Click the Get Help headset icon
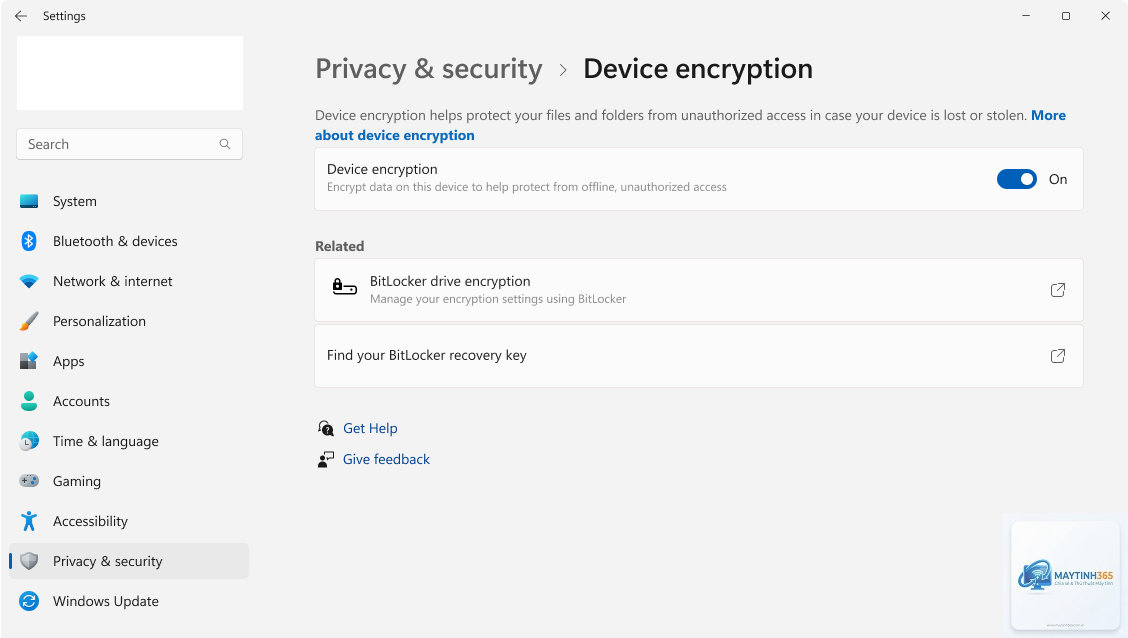1128x638 pixels. coord(326,429)
